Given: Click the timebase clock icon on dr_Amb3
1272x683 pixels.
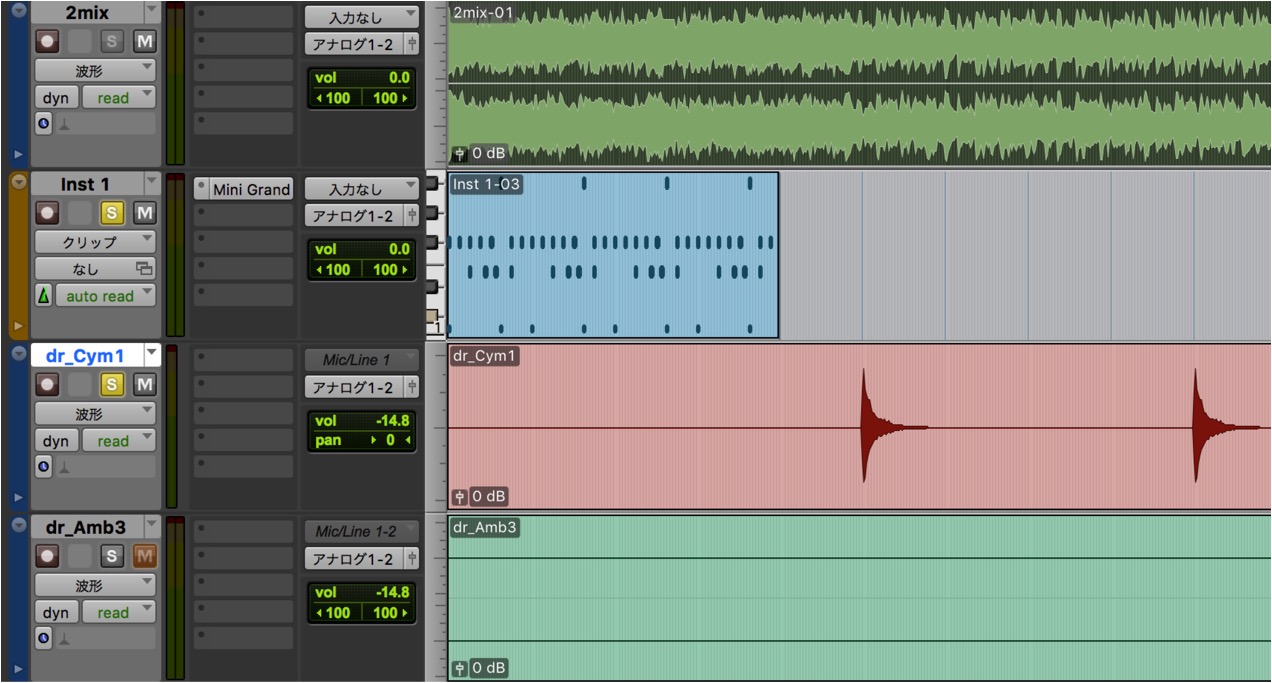Looking at the screenshot, I should coord(43,638).
